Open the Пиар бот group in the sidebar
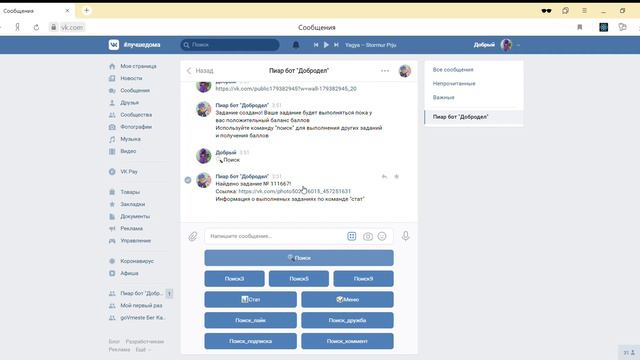Viewport: 640px width, 360px height. [141, 293]
